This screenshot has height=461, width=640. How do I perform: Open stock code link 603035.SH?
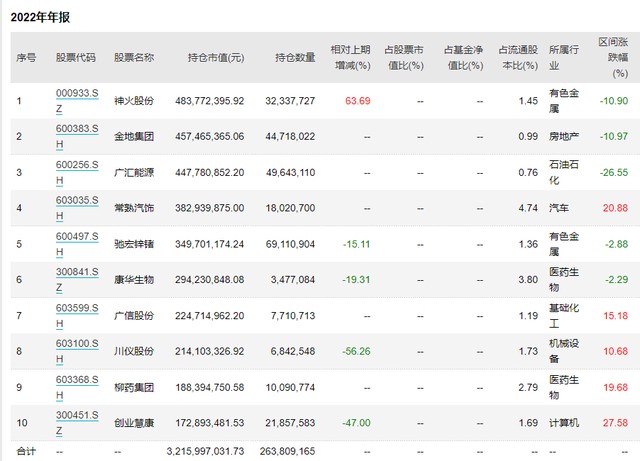pyautogui.click(x=77, y=202)
